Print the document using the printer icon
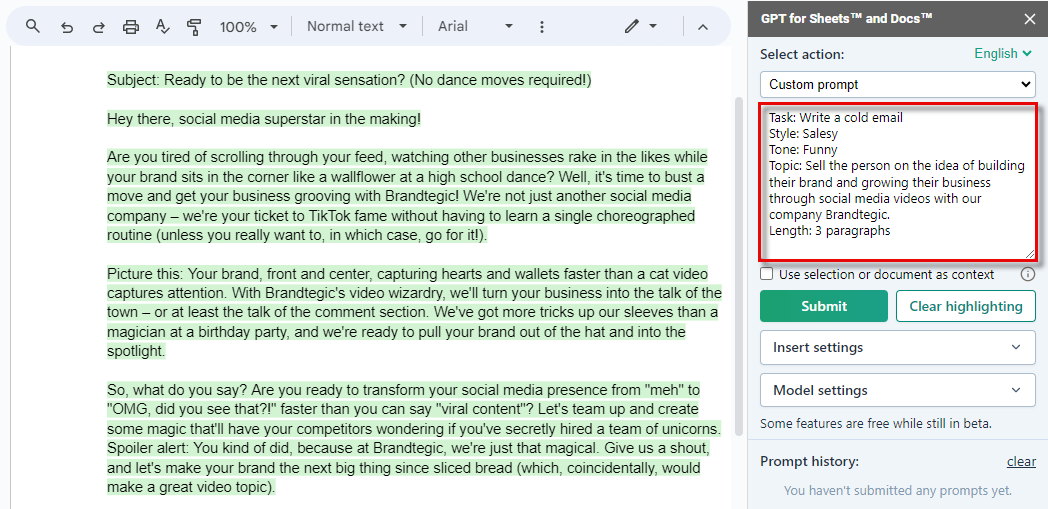1048x509 pixels. pos(131,27)
